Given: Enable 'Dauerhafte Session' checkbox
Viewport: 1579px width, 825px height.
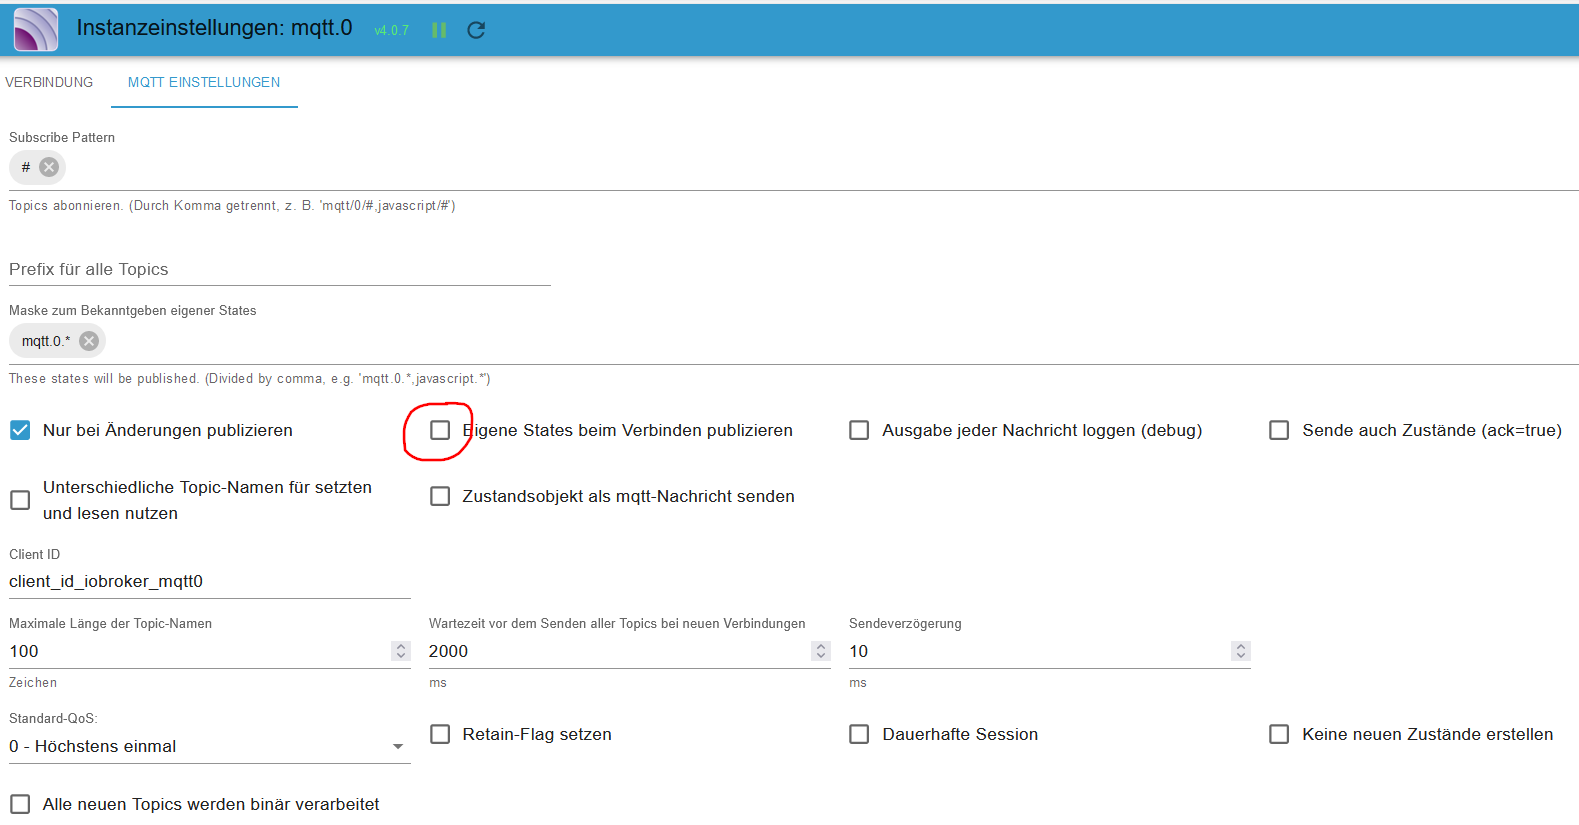Looking at the screenshot, I should coord(859,734).
